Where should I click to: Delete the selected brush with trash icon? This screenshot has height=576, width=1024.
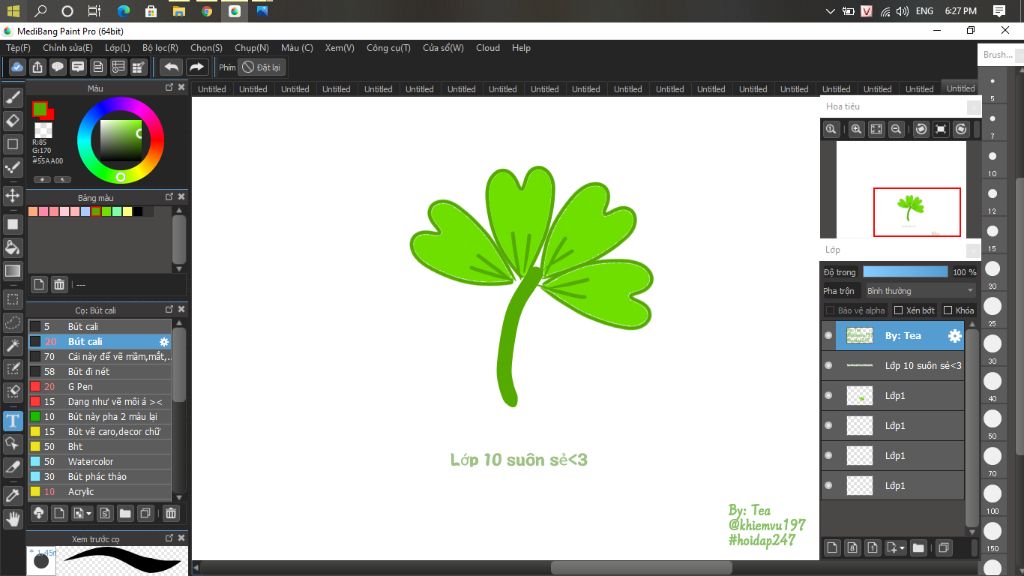point(170,513)
